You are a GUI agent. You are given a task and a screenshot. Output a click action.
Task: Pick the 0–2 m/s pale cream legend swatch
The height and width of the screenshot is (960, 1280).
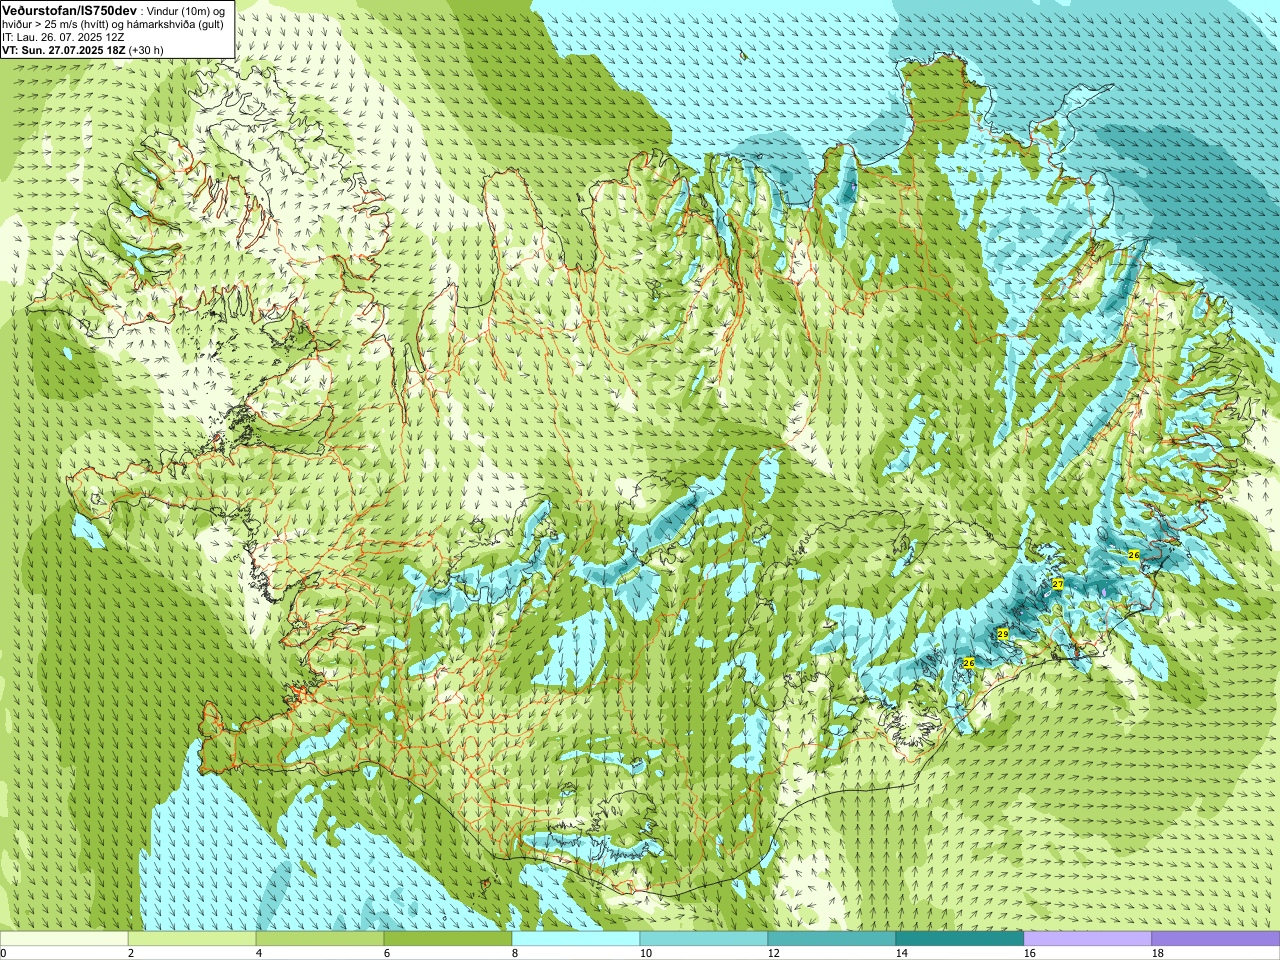pyautogui.click(x=64, y=939)
